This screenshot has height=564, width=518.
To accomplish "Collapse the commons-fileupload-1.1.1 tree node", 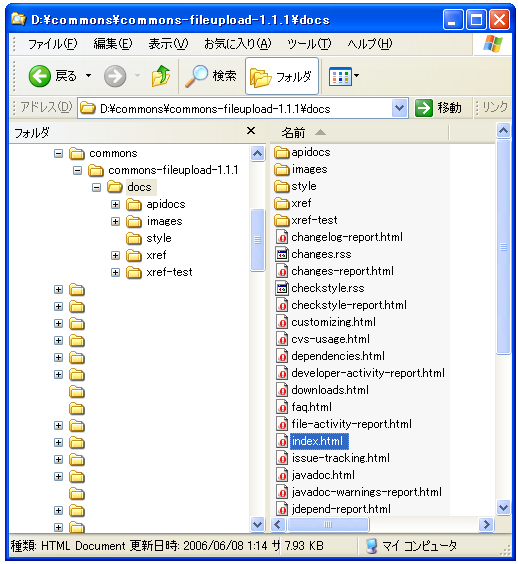I will click(77, 170).
